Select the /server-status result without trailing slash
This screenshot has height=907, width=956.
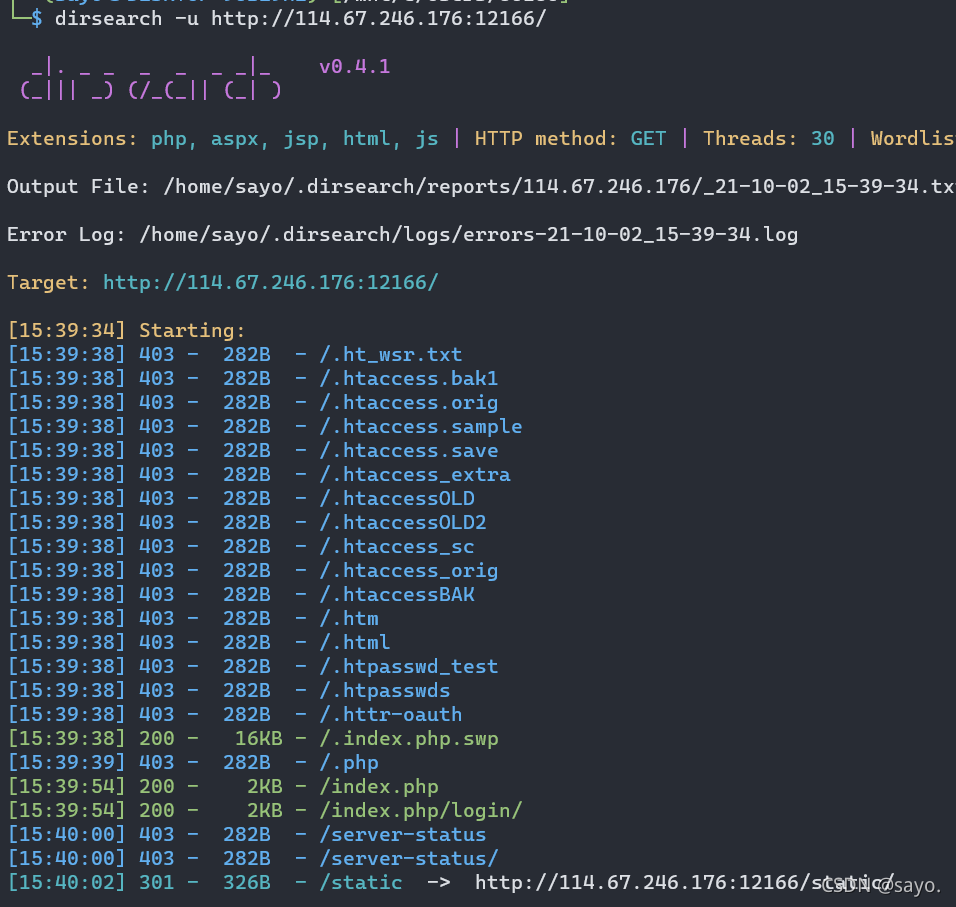(x=402, y=834)
